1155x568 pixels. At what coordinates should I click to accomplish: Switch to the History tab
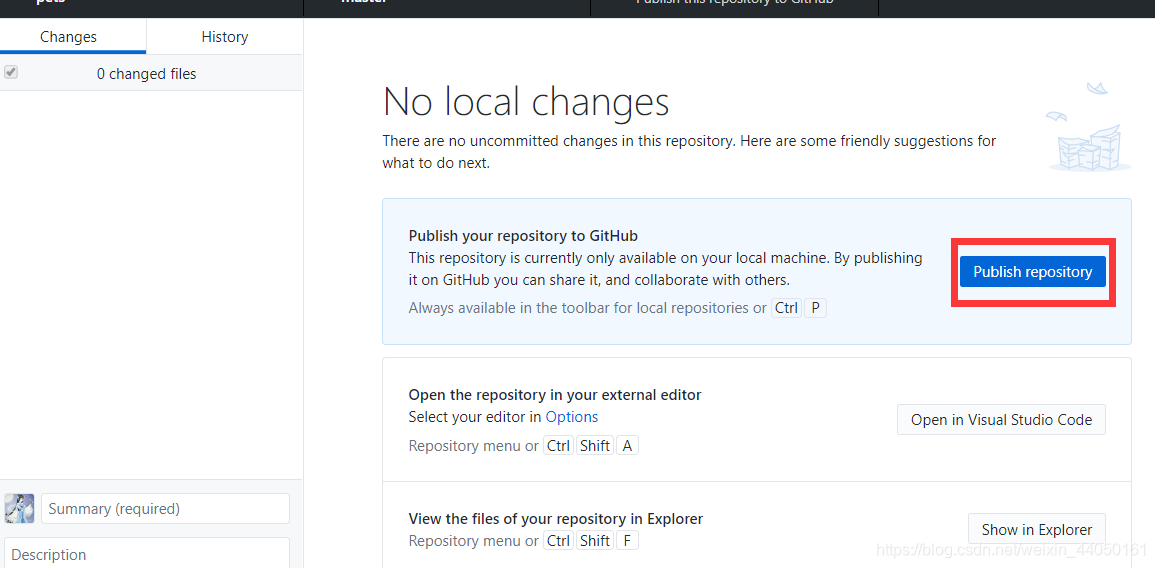tap(225, 37)
